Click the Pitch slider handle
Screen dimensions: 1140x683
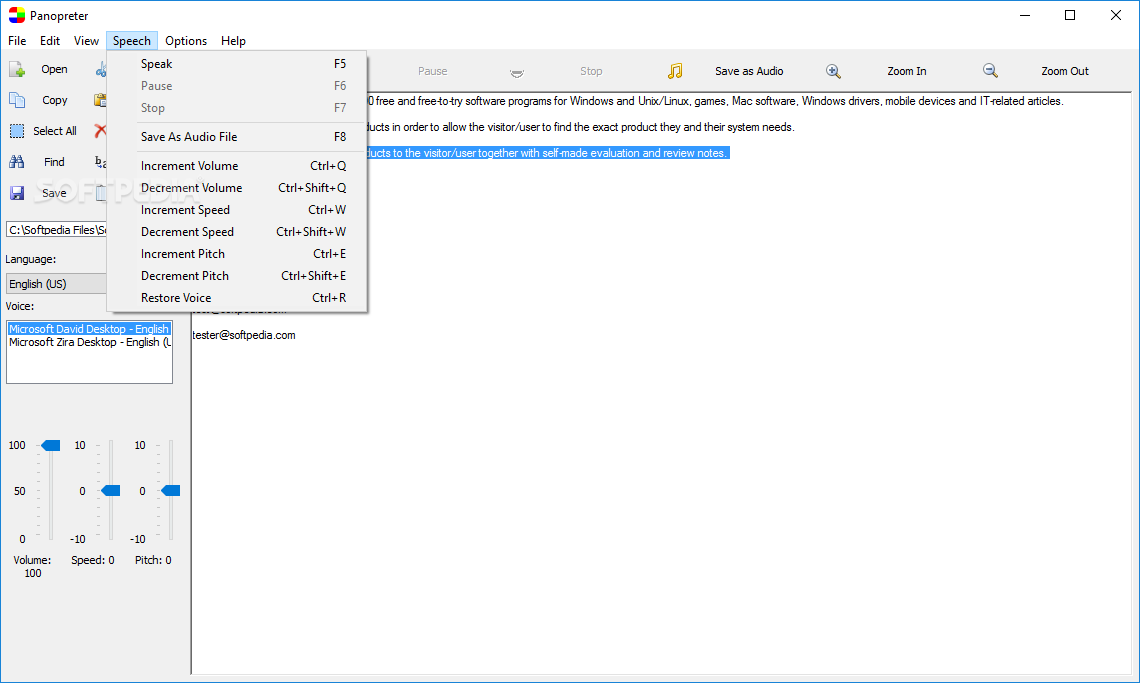(171, 491)
